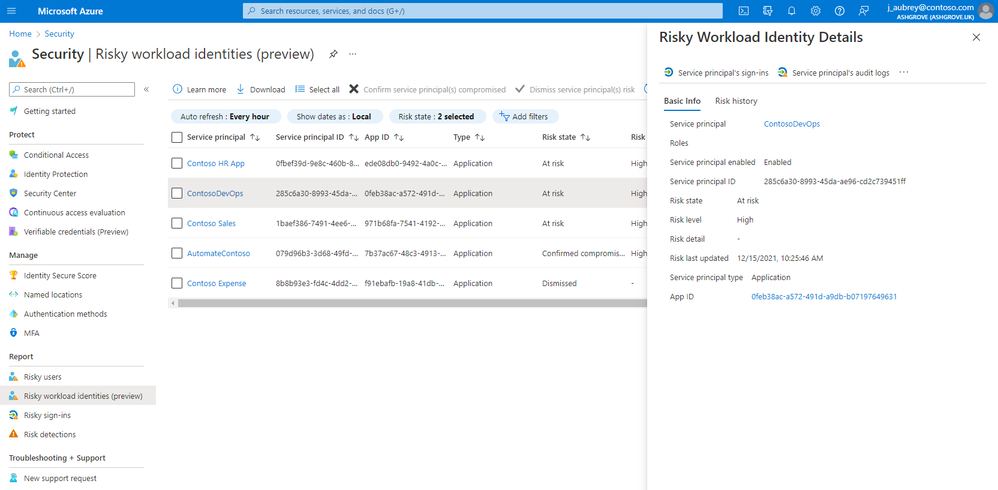Switch to the Basic Info tab
Screen dimensions: 998x490
682,101
